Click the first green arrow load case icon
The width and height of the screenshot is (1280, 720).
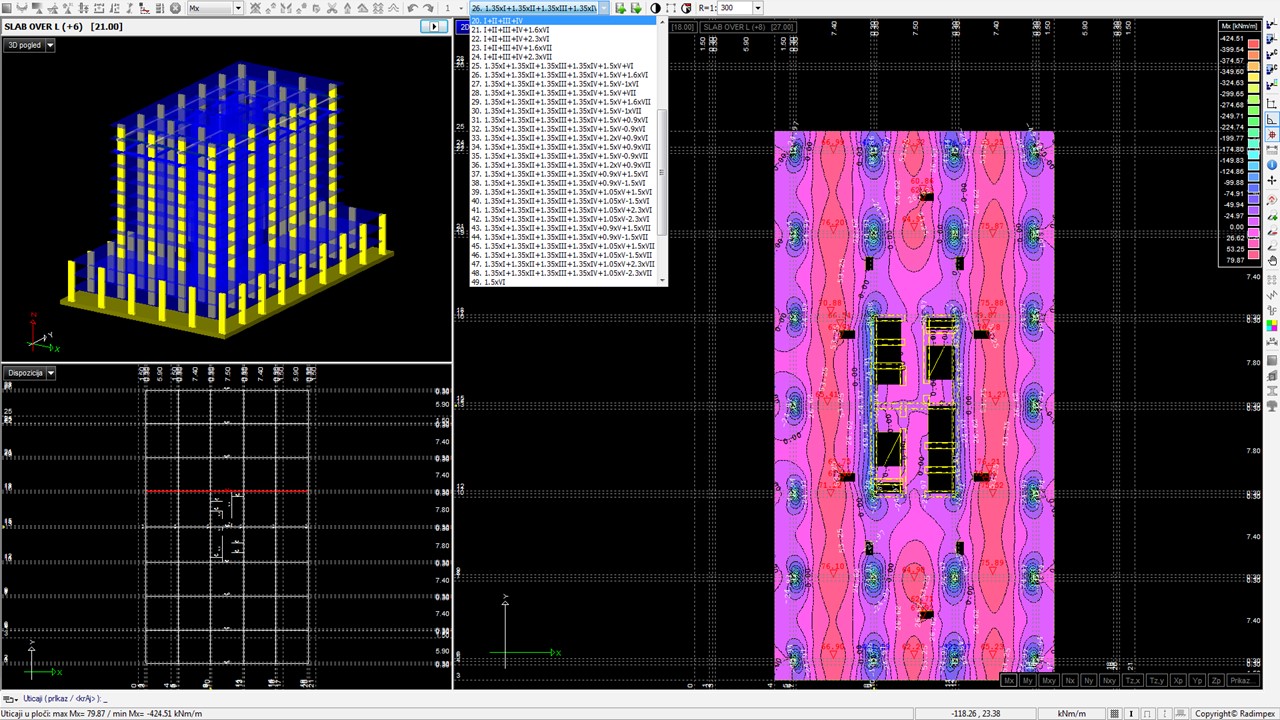620,8
